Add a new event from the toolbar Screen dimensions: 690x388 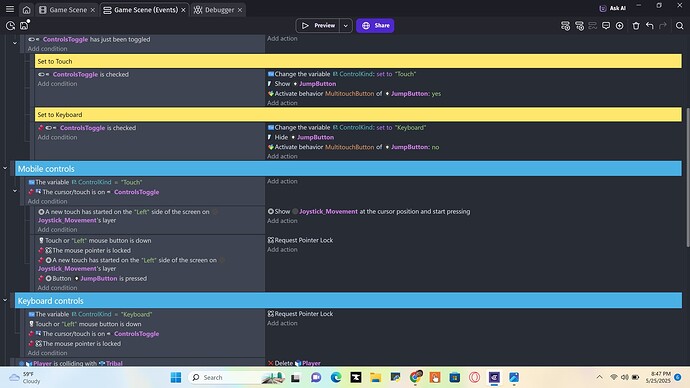(565, 26)
